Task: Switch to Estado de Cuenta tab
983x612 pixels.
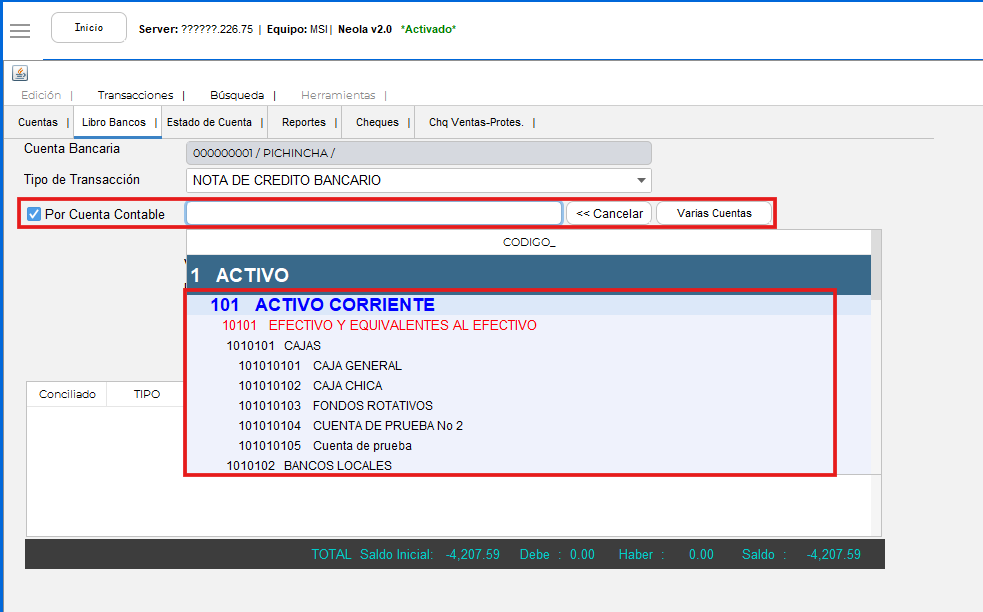Action: point(209,122)
